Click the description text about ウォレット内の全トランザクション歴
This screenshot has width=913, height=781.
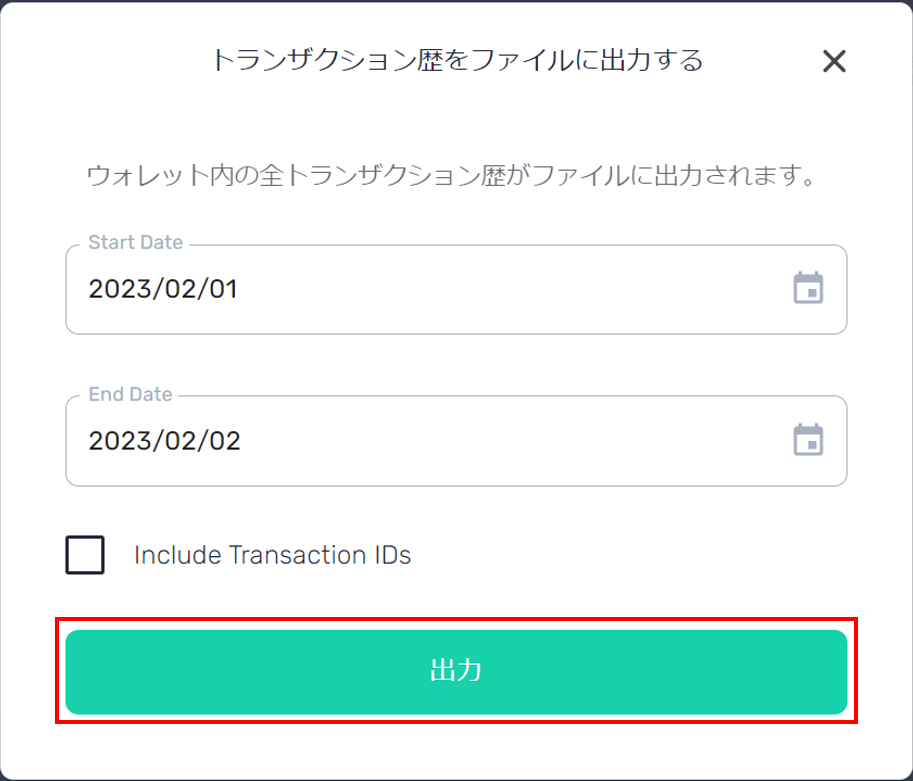pos(451,175)
